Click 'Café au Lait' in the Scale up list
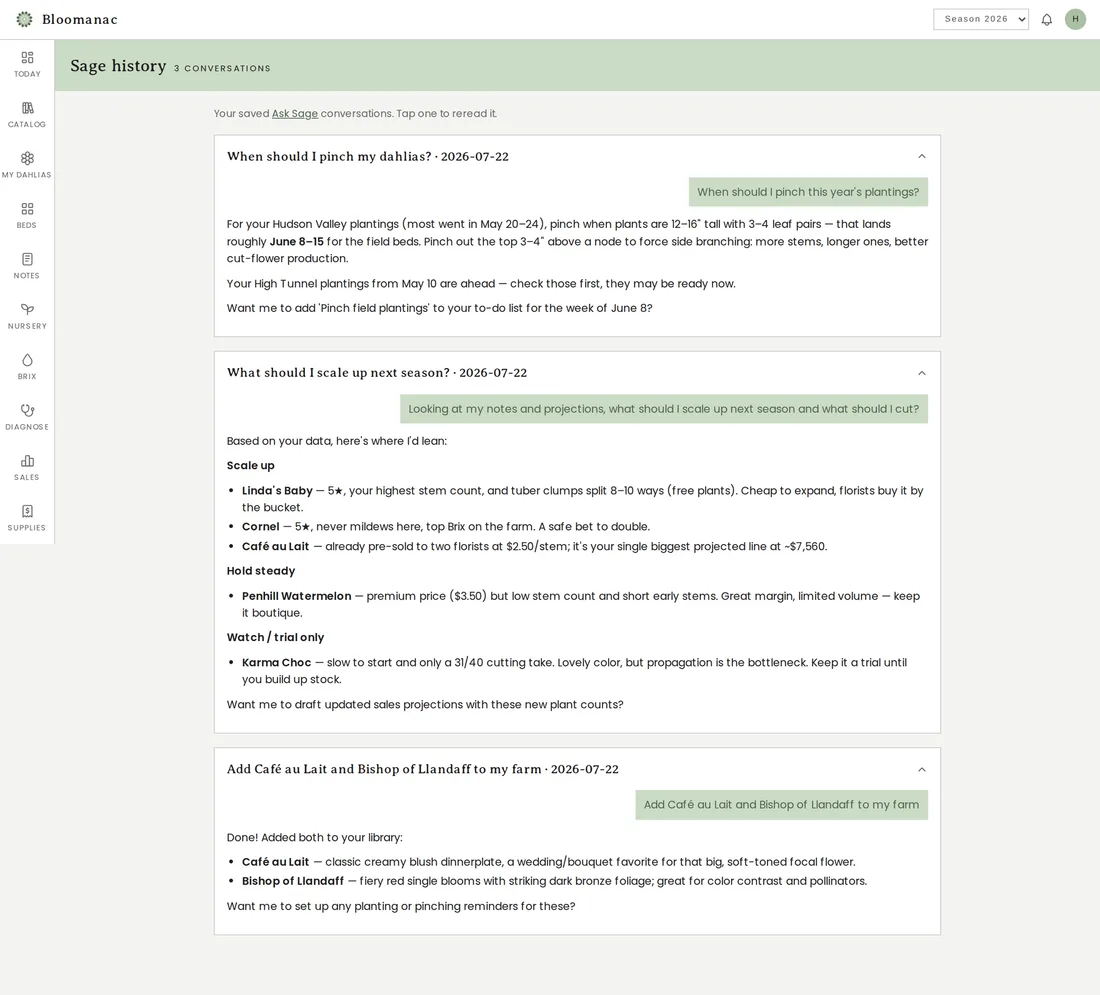Image resolution: width=1100 pixels, height=995 pixels. [275, 546]
